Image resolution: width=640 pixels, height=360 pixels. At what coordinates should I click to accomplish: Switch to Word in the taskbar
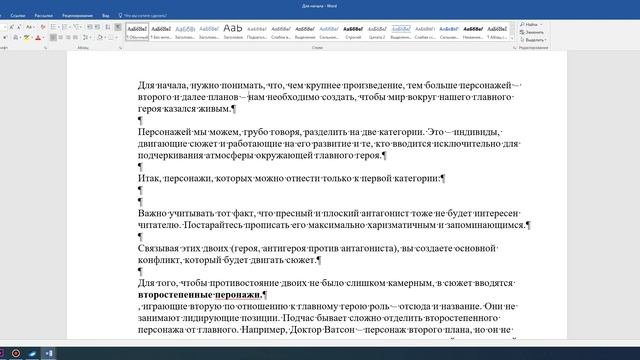pyautogui.click(x=48, y=353)
